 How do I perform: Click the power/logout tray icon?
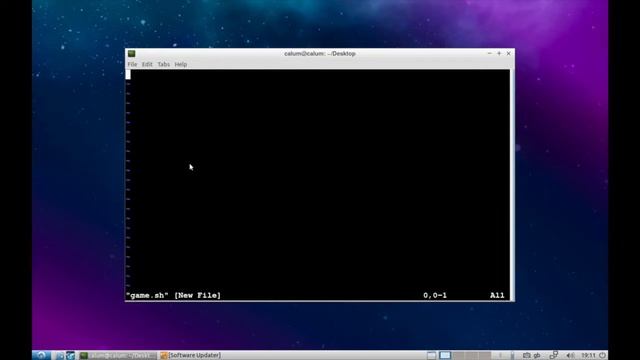click(x=602, y=356)
